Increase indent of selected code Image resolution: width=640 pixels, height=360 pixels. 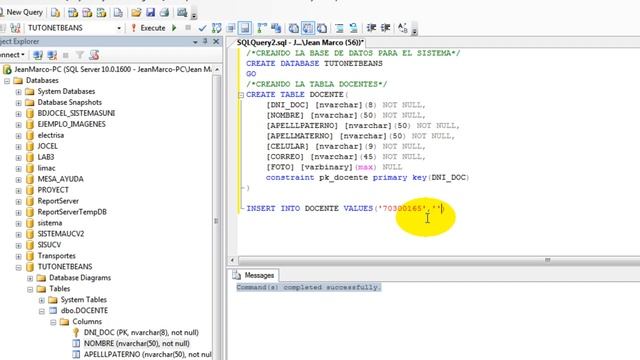point(385,28)
